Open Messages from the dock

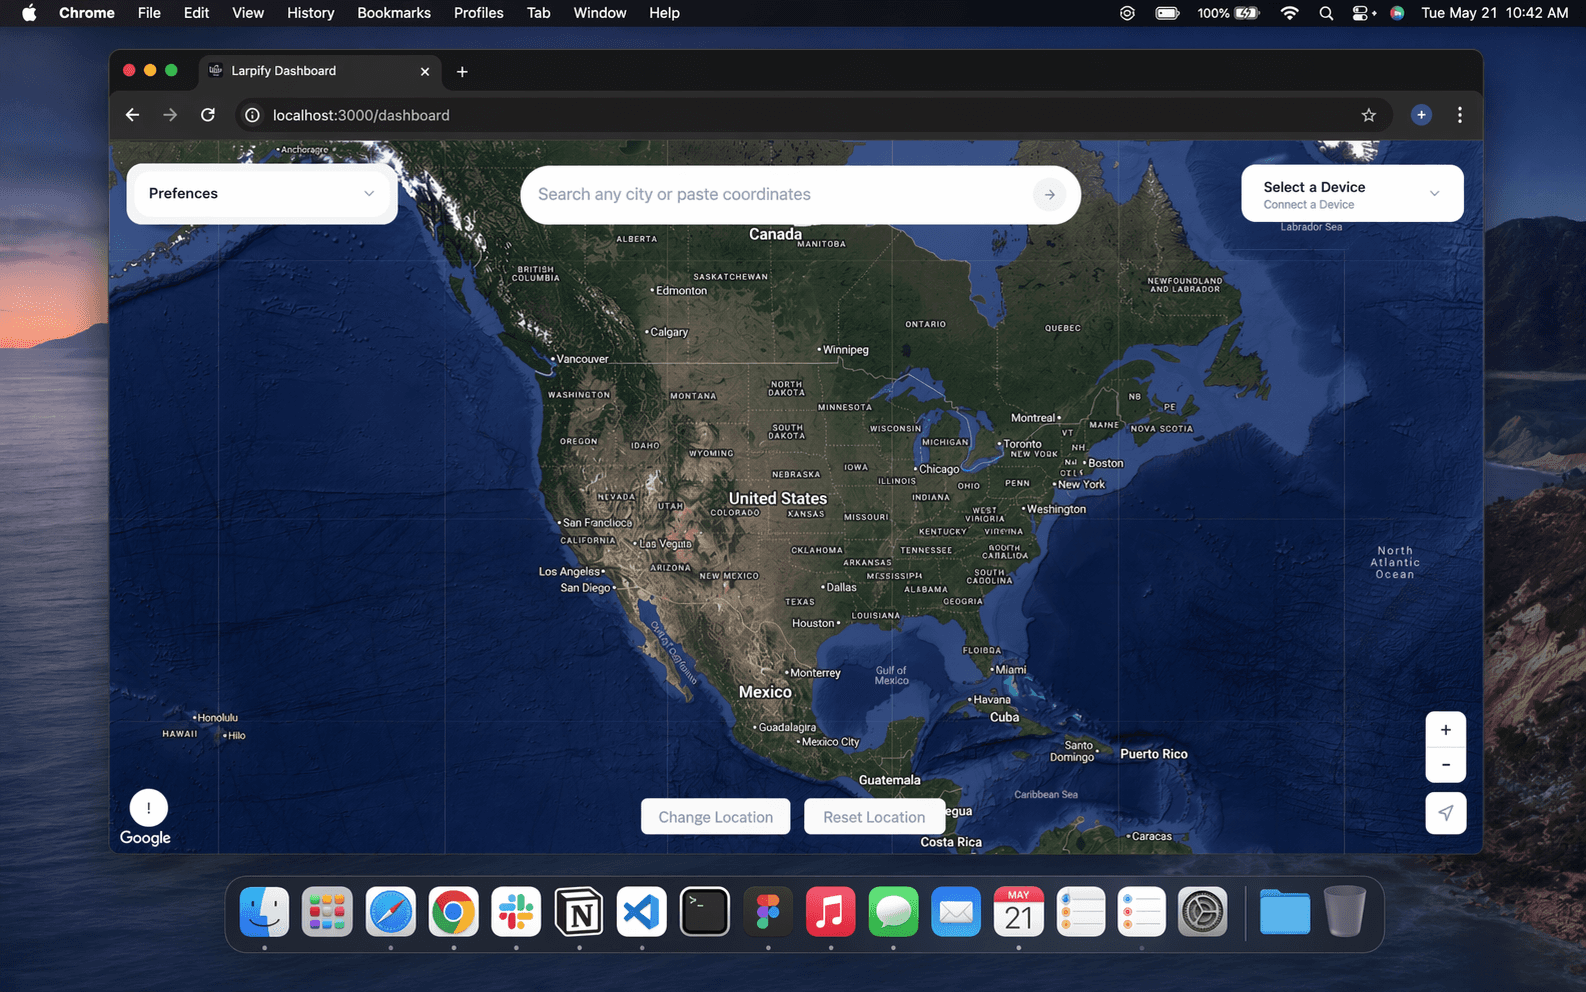pyautogui.click(x=893, y=912)
